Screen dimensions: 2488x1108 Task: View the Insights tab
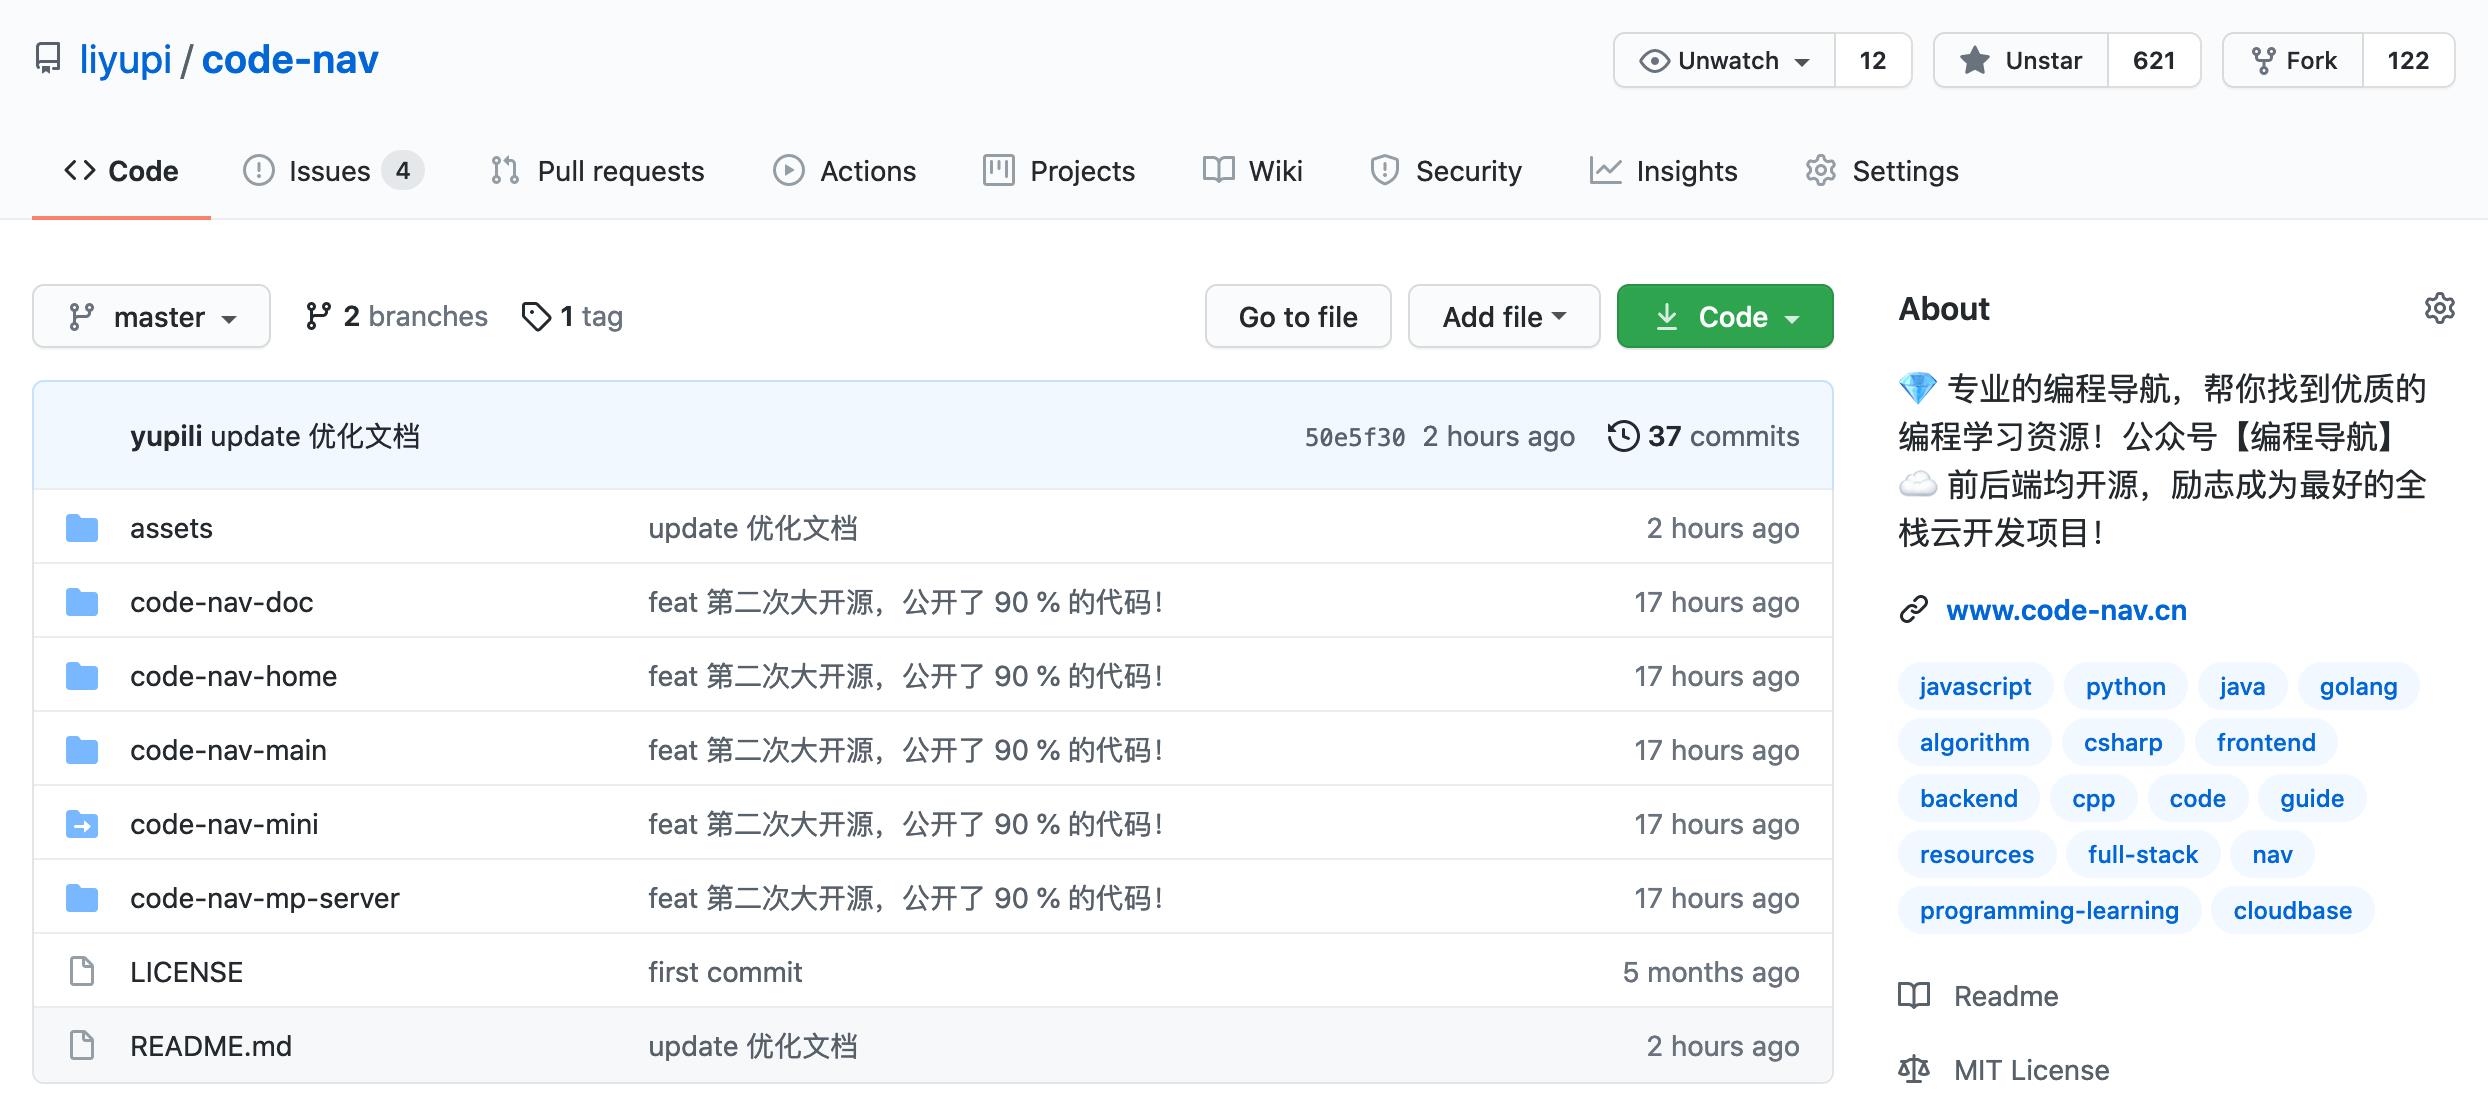[1663, 171]
